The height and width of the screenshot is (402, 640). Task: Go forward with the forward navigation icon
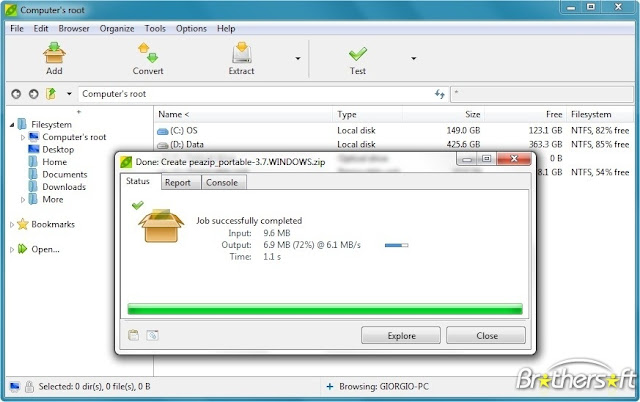[x=33, y=94]
